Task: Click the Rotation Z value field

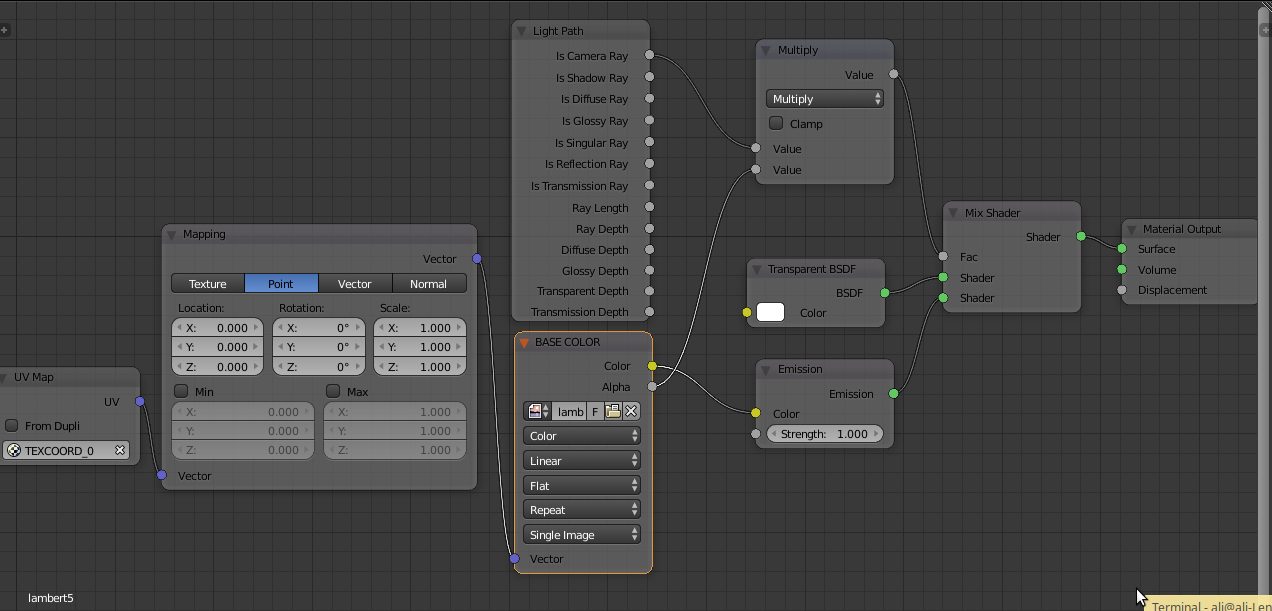Action: pos(319,367)
